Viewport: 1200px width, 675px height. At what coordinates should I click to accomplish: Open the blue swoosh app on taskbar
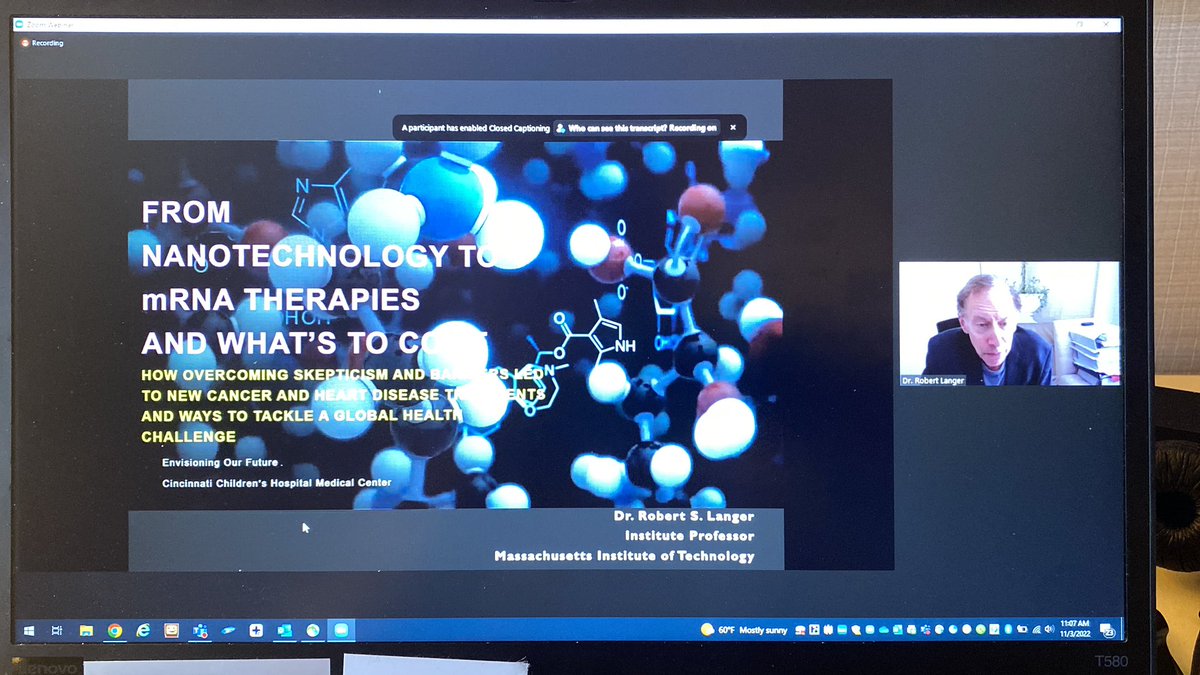(x=228, y=630)
